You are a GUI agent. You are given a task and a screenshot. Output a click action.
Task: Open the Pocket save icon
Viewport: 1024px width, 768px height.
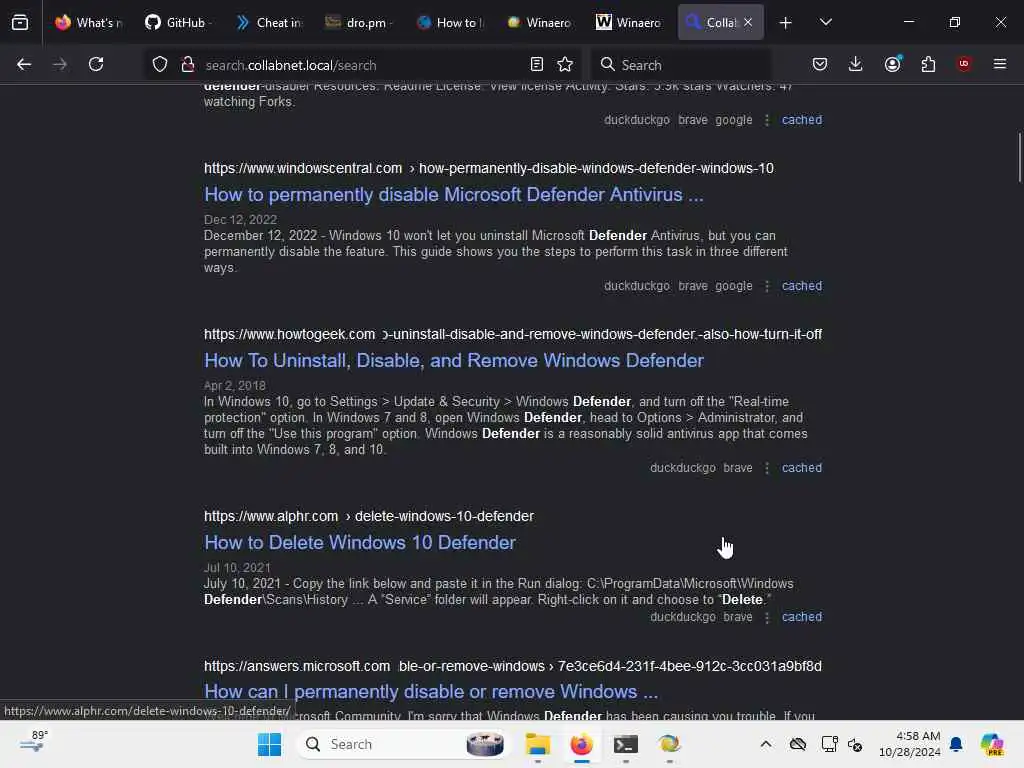point(820,64)
